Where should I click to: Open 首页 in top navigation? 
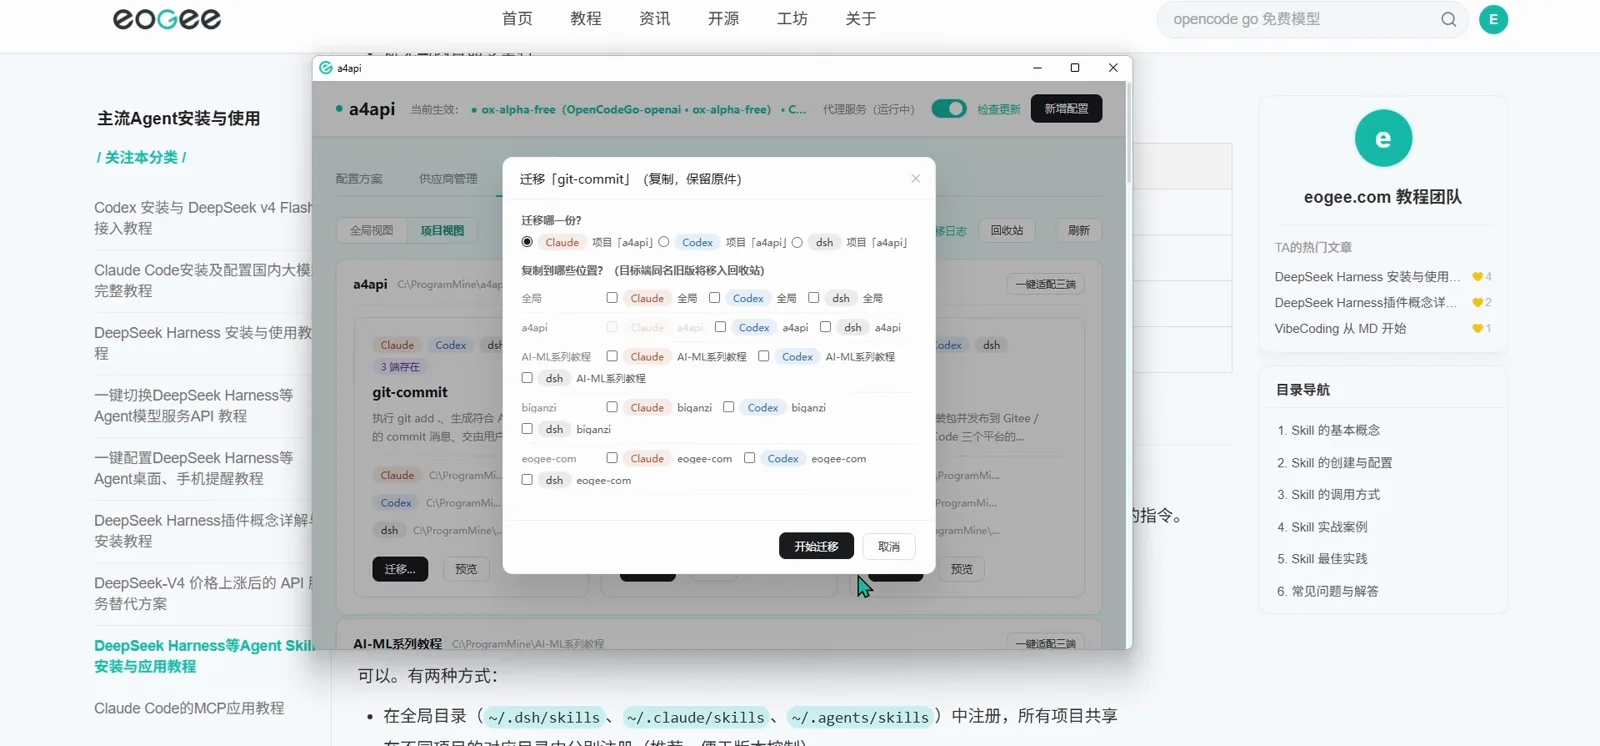point(517,19)
